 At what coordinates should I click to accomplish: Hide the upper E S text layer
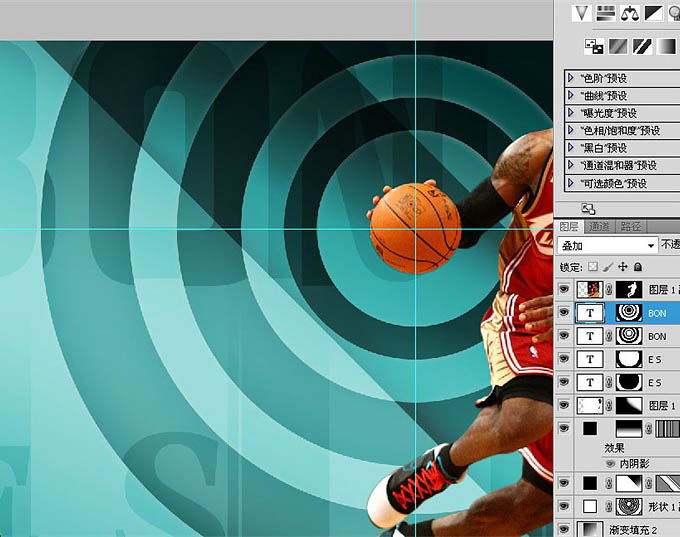coord(564,358)
